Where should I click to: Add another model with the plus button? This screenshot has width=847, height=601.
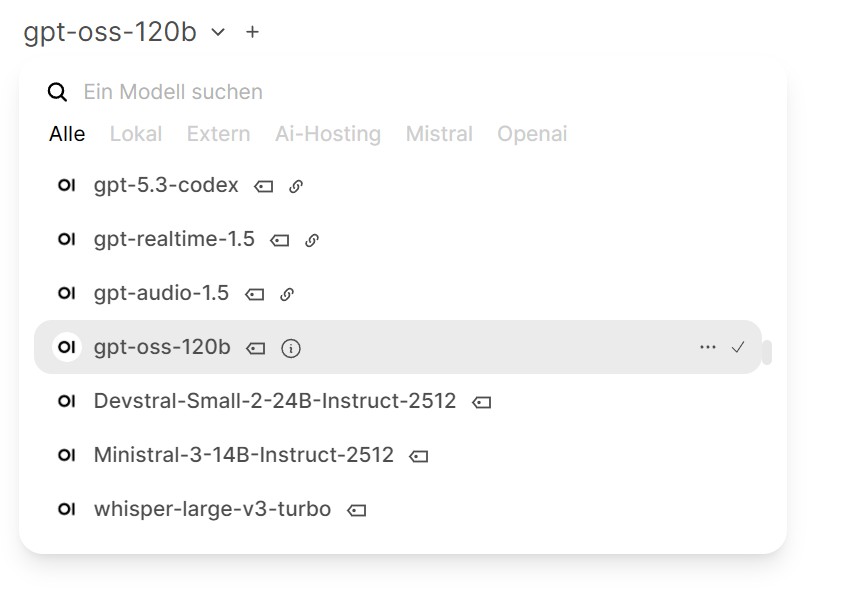(x=253, y=32)
